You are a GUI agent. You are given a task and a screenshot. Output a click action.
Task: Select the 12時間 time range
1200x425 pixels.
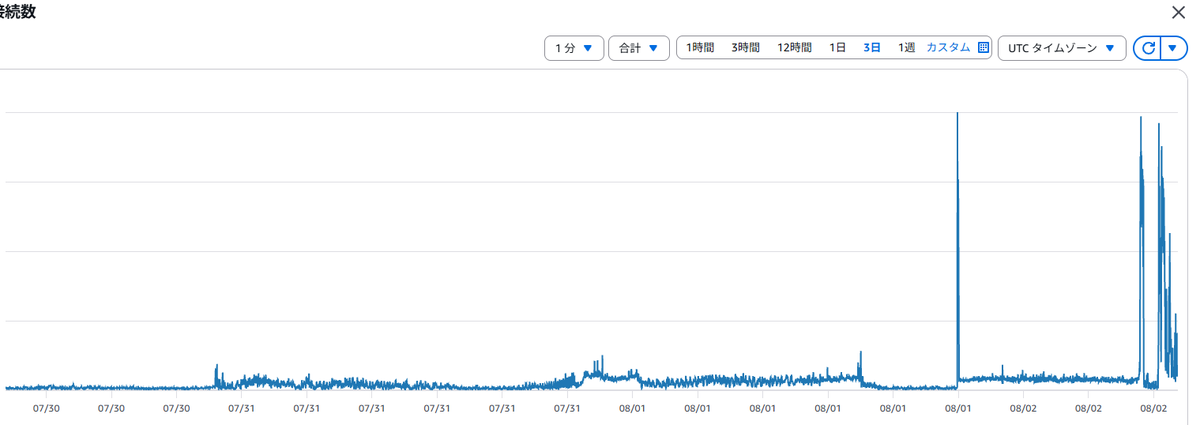[794, 48]
